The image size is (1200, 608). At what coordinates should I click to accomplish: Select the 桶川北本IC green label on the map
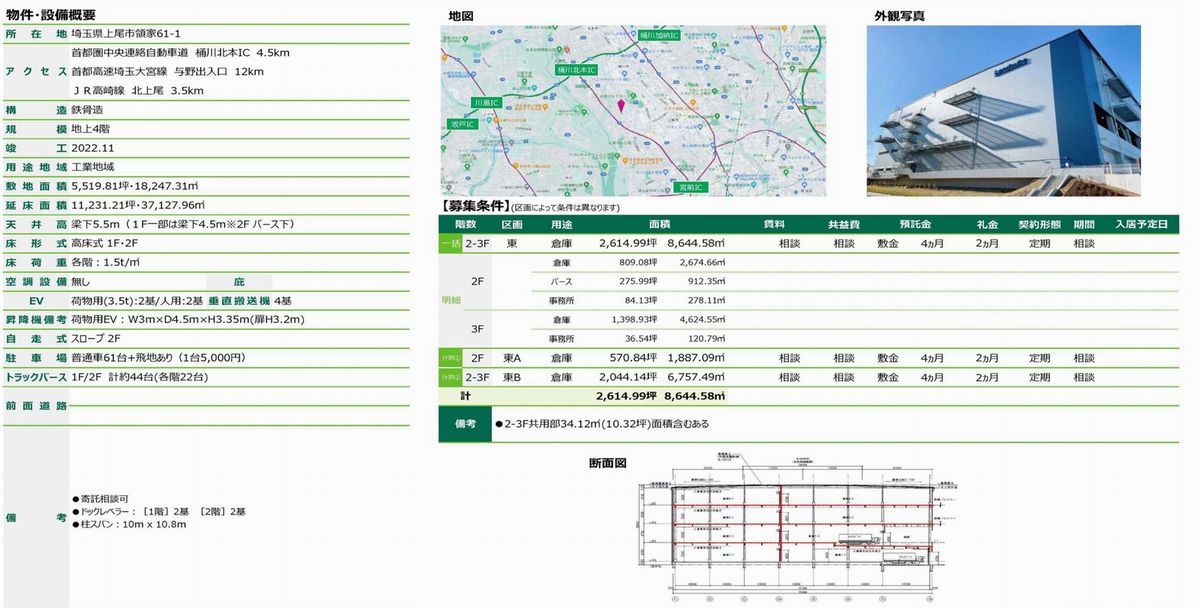577,70
